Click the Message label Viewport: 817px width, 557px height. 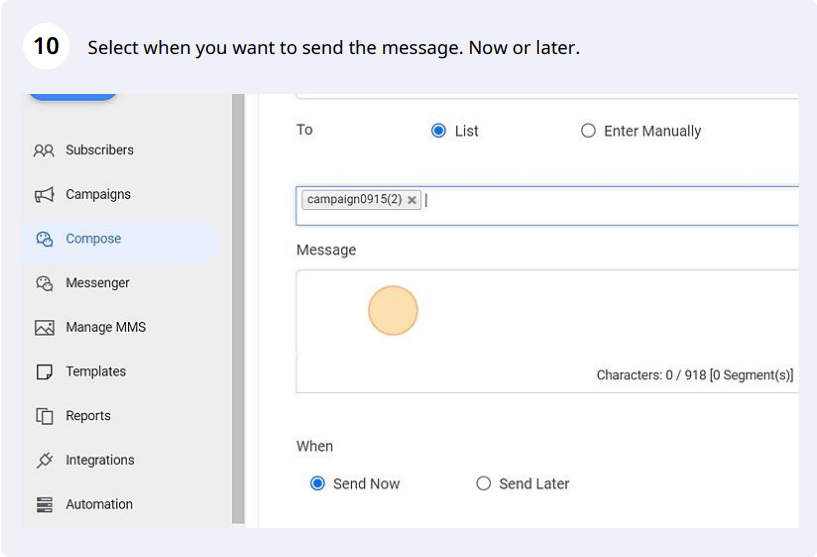click(x=326, y=250)
